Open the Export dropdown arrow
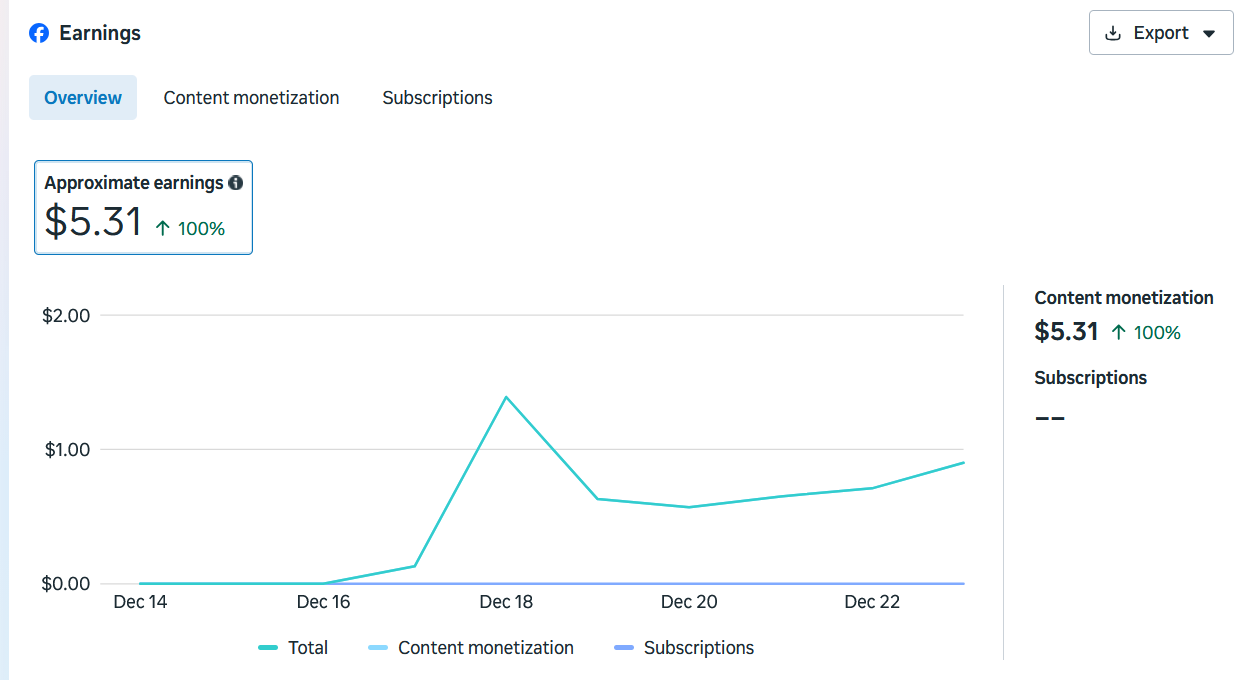Image resolution: width=1254 pixels, height=680 pixels. tap(1209, 33)
